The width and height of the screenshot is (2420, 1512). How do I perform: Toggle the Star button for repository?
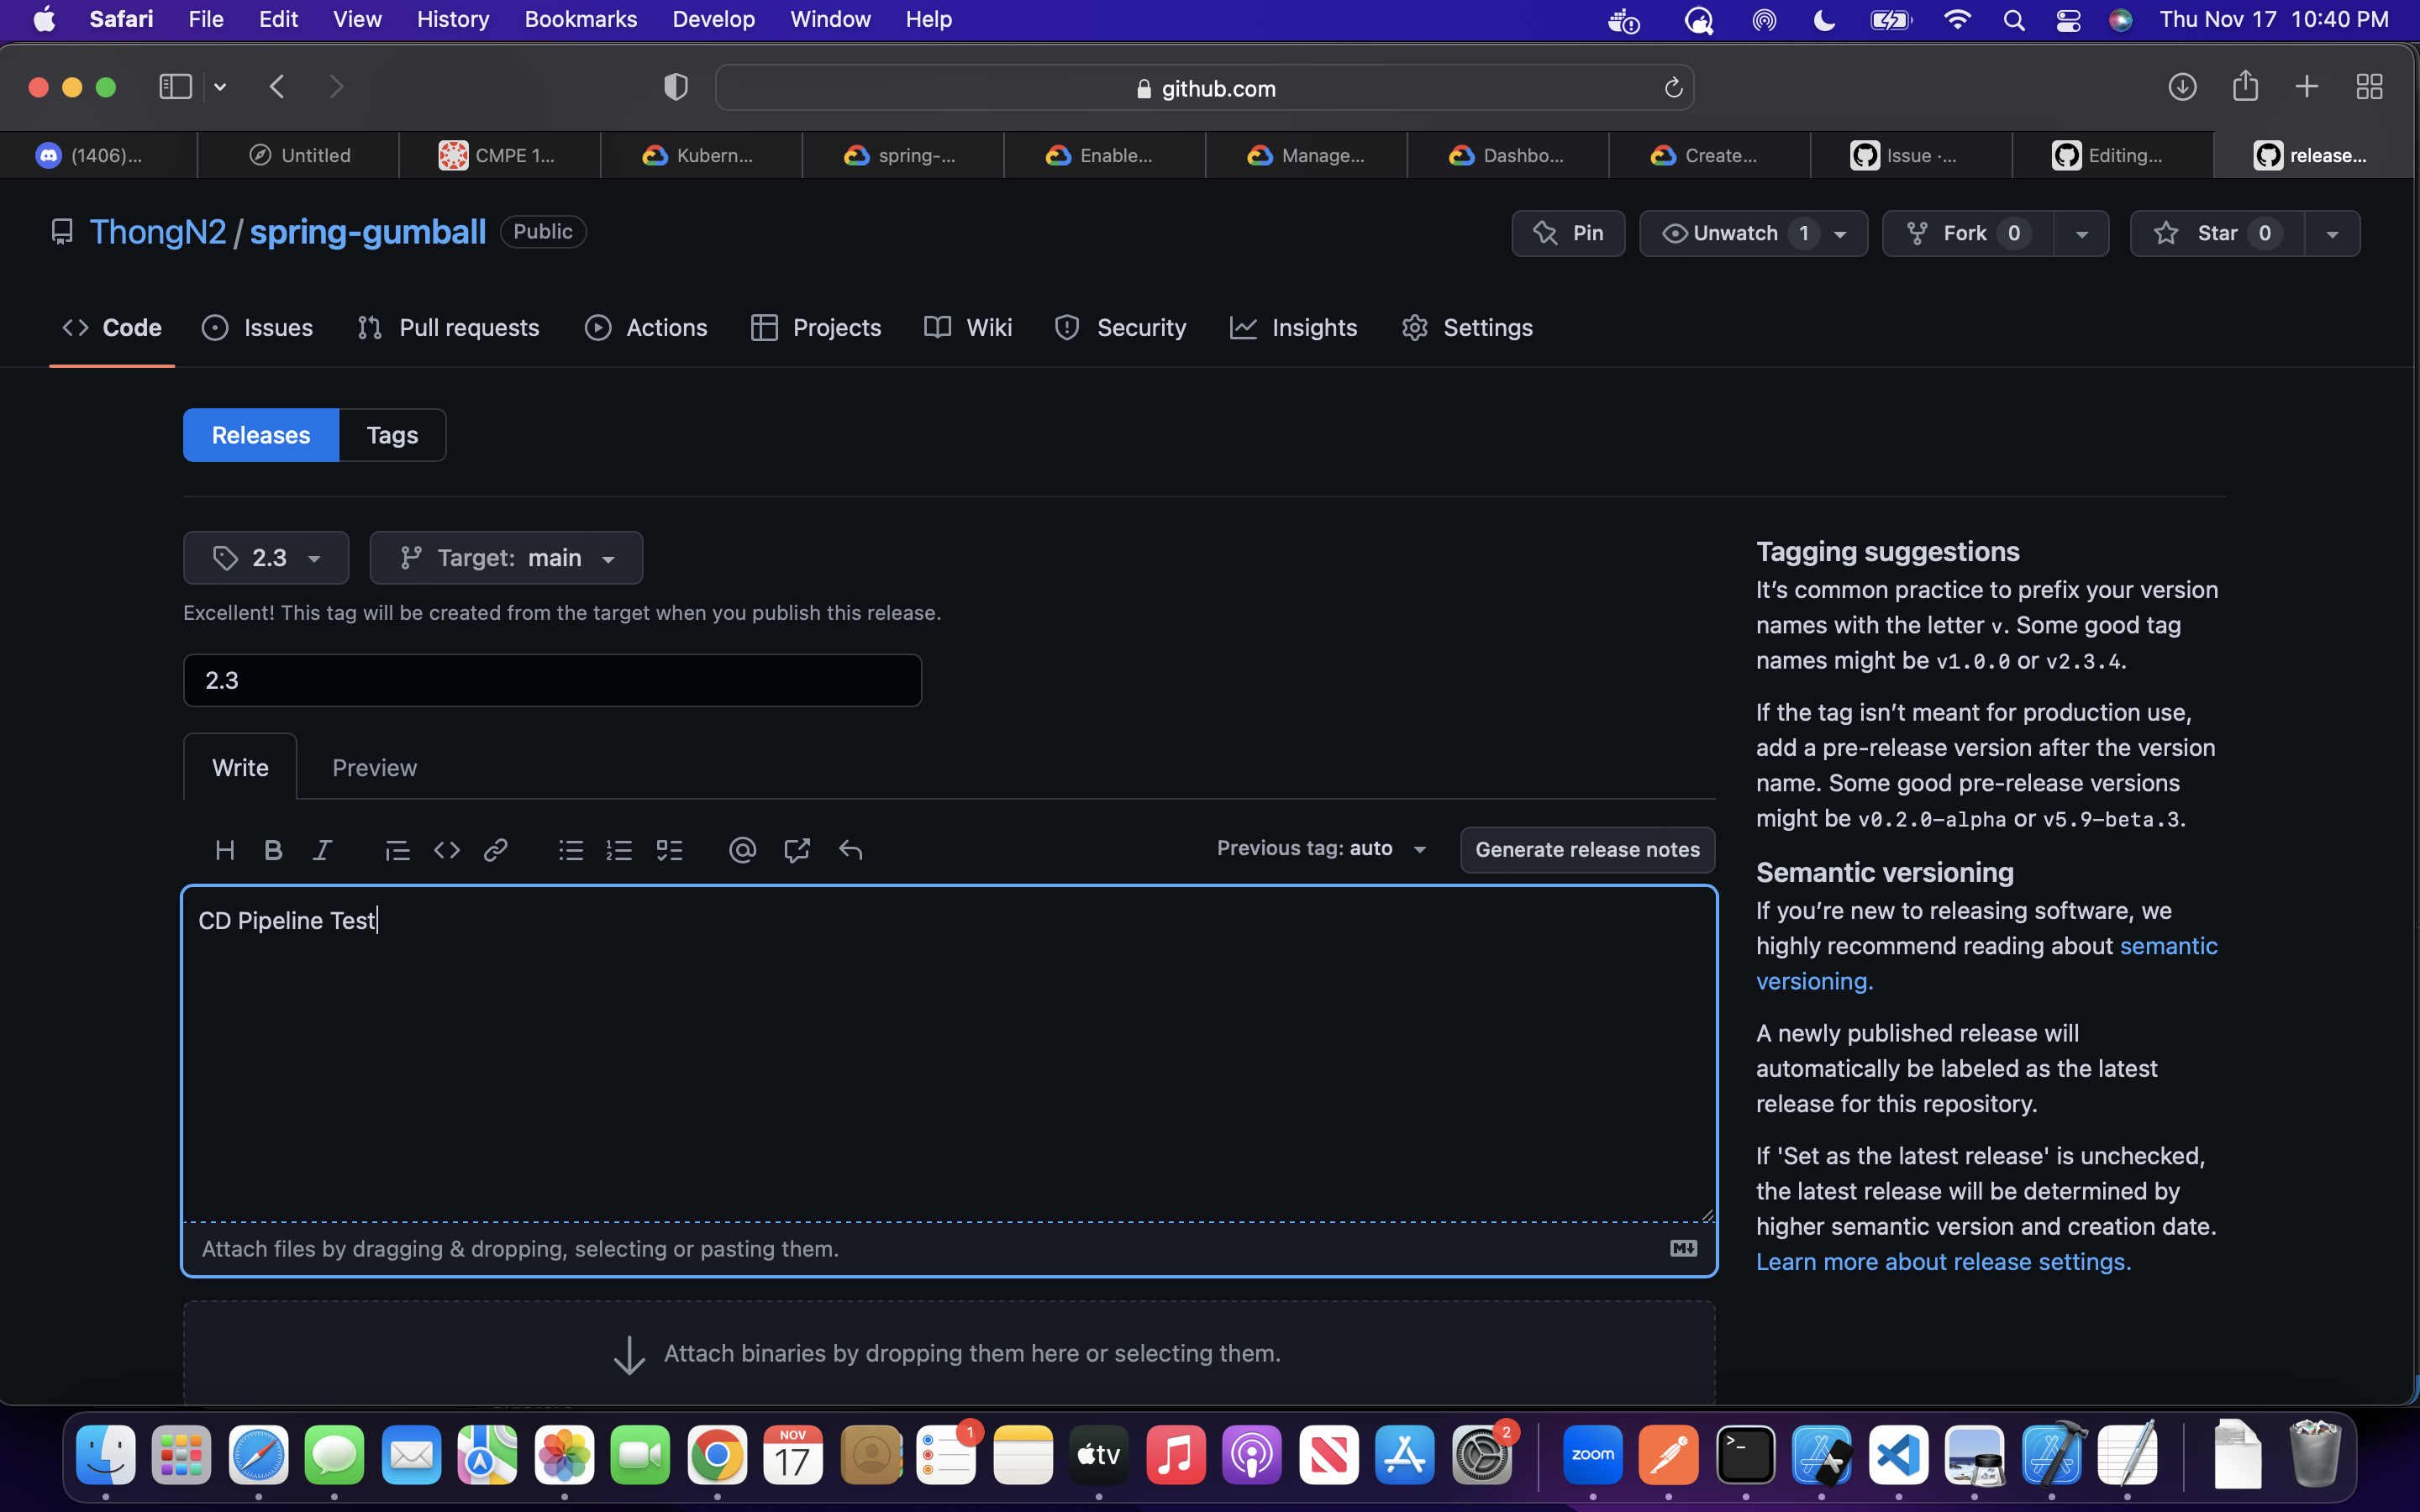coord(2216,233)
